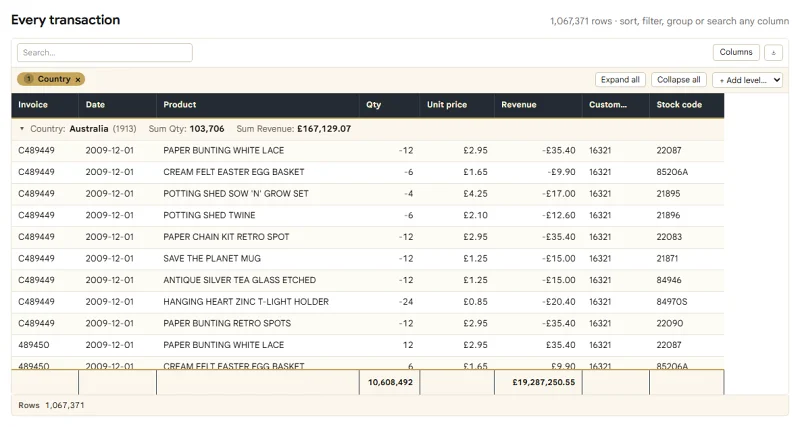
Task: Click stock code 85206A in the C489449 row
Action: 672,172
